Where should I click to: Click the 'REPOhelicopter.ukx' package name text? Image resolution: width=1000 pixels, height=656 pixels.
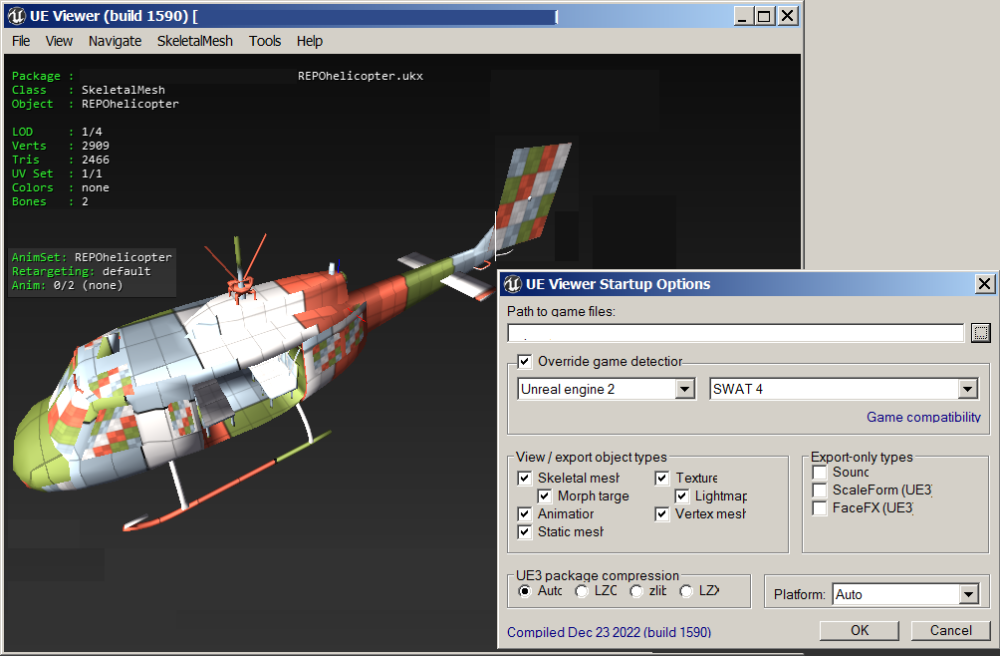tap(360, 76)
